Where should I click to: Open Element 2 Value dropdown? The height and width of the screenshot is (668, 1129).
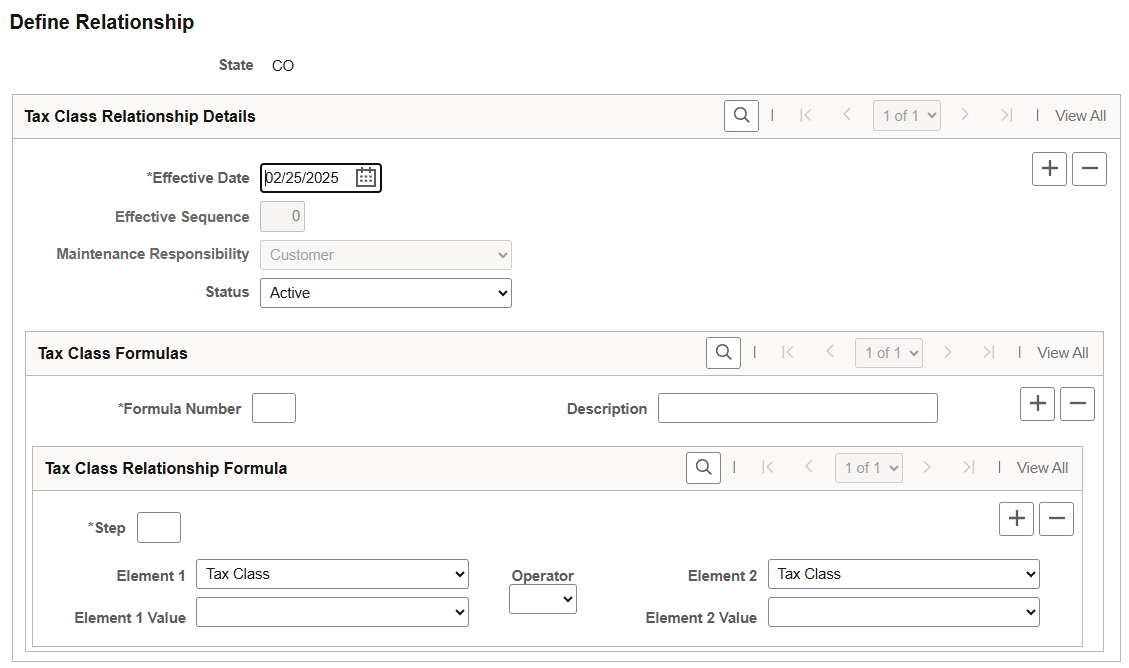pyautogui.click(x=904, y=612)
